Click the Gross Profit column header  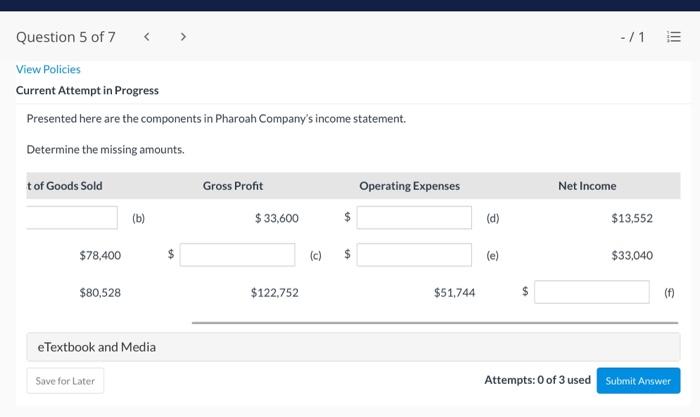pyautogui.click(x=233, y=185)
